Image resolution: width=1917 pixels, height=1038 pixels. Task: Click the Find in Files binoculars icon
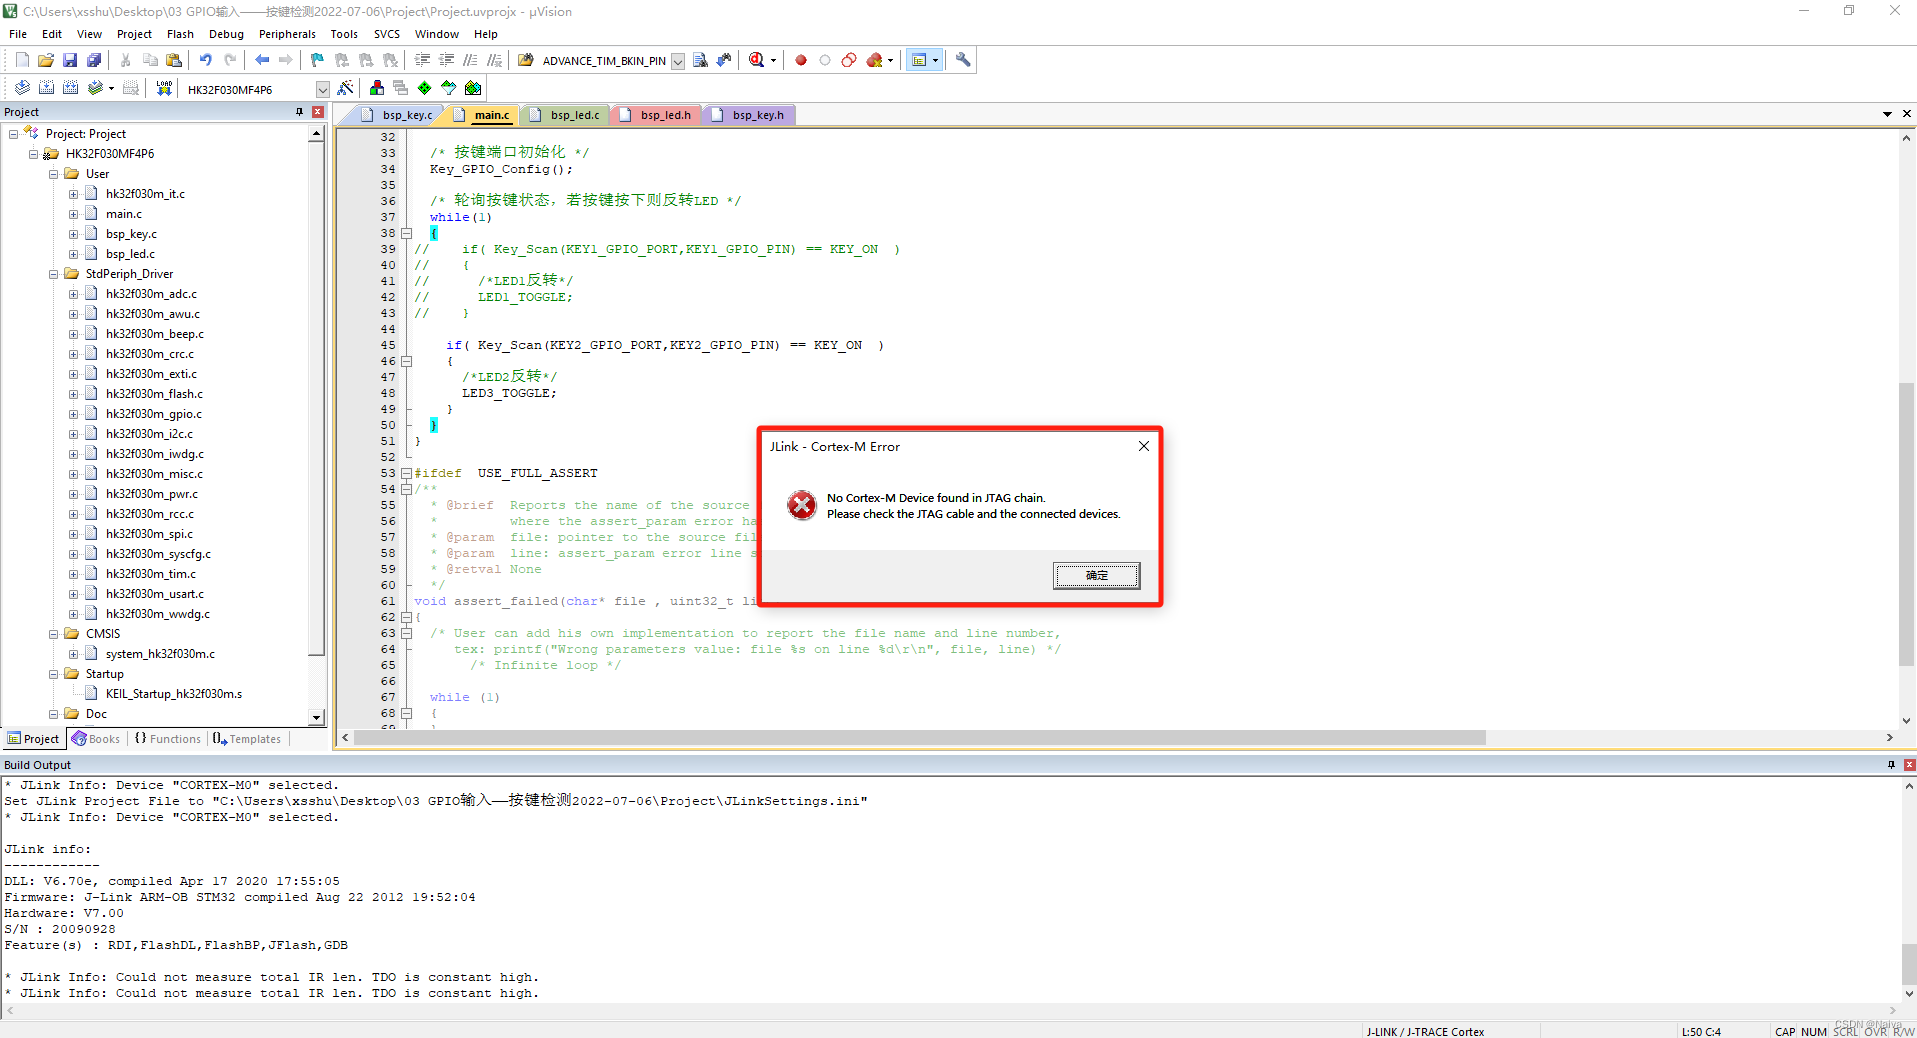tap(700, 60)
